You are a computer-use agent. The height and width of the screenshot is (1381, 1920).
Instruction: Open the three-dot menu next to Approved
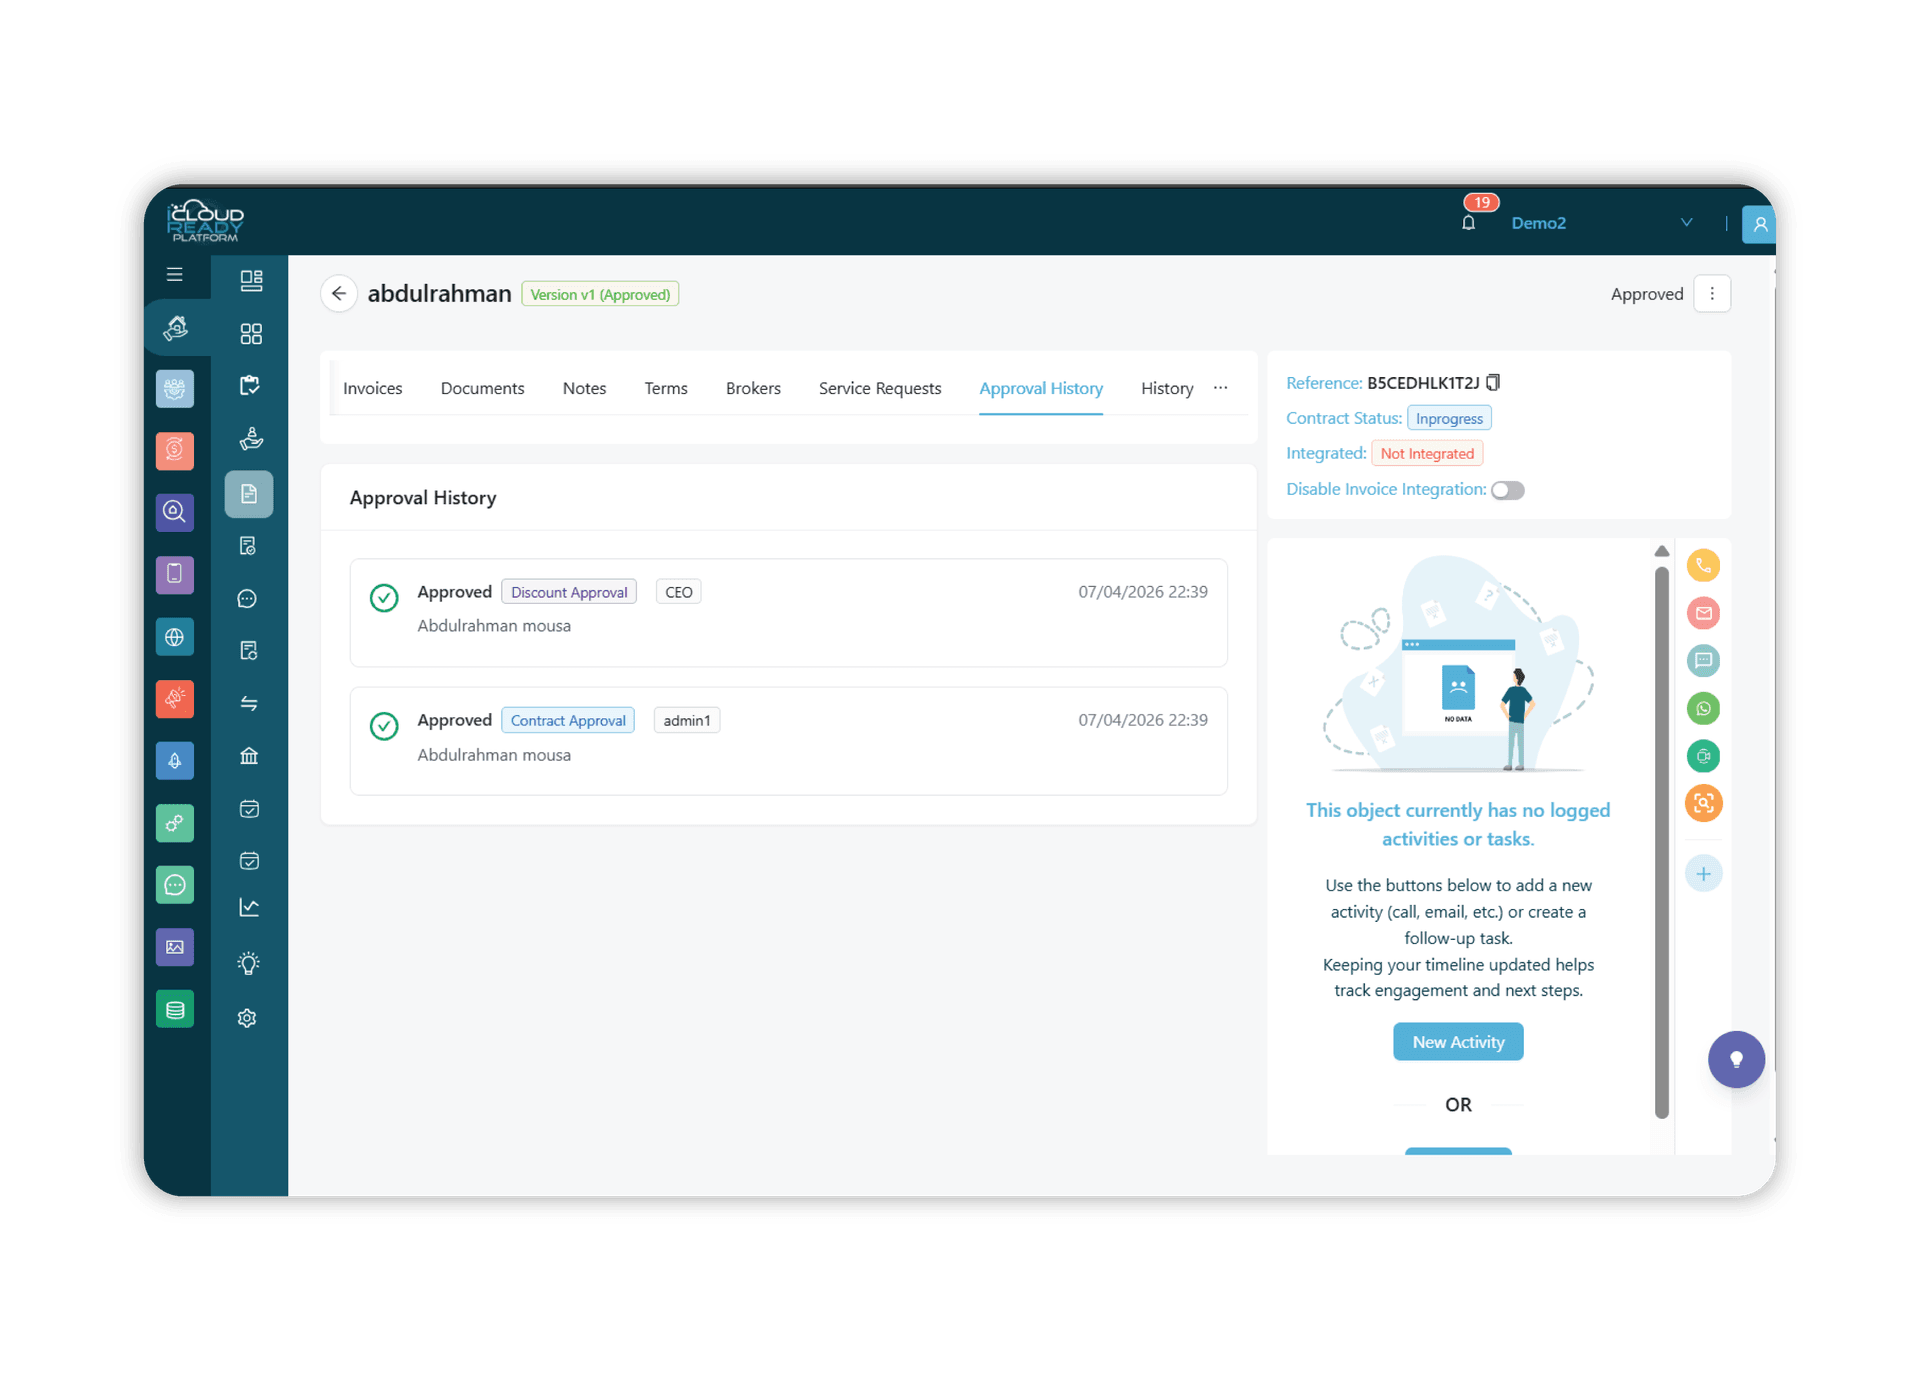coord(1712,294)
